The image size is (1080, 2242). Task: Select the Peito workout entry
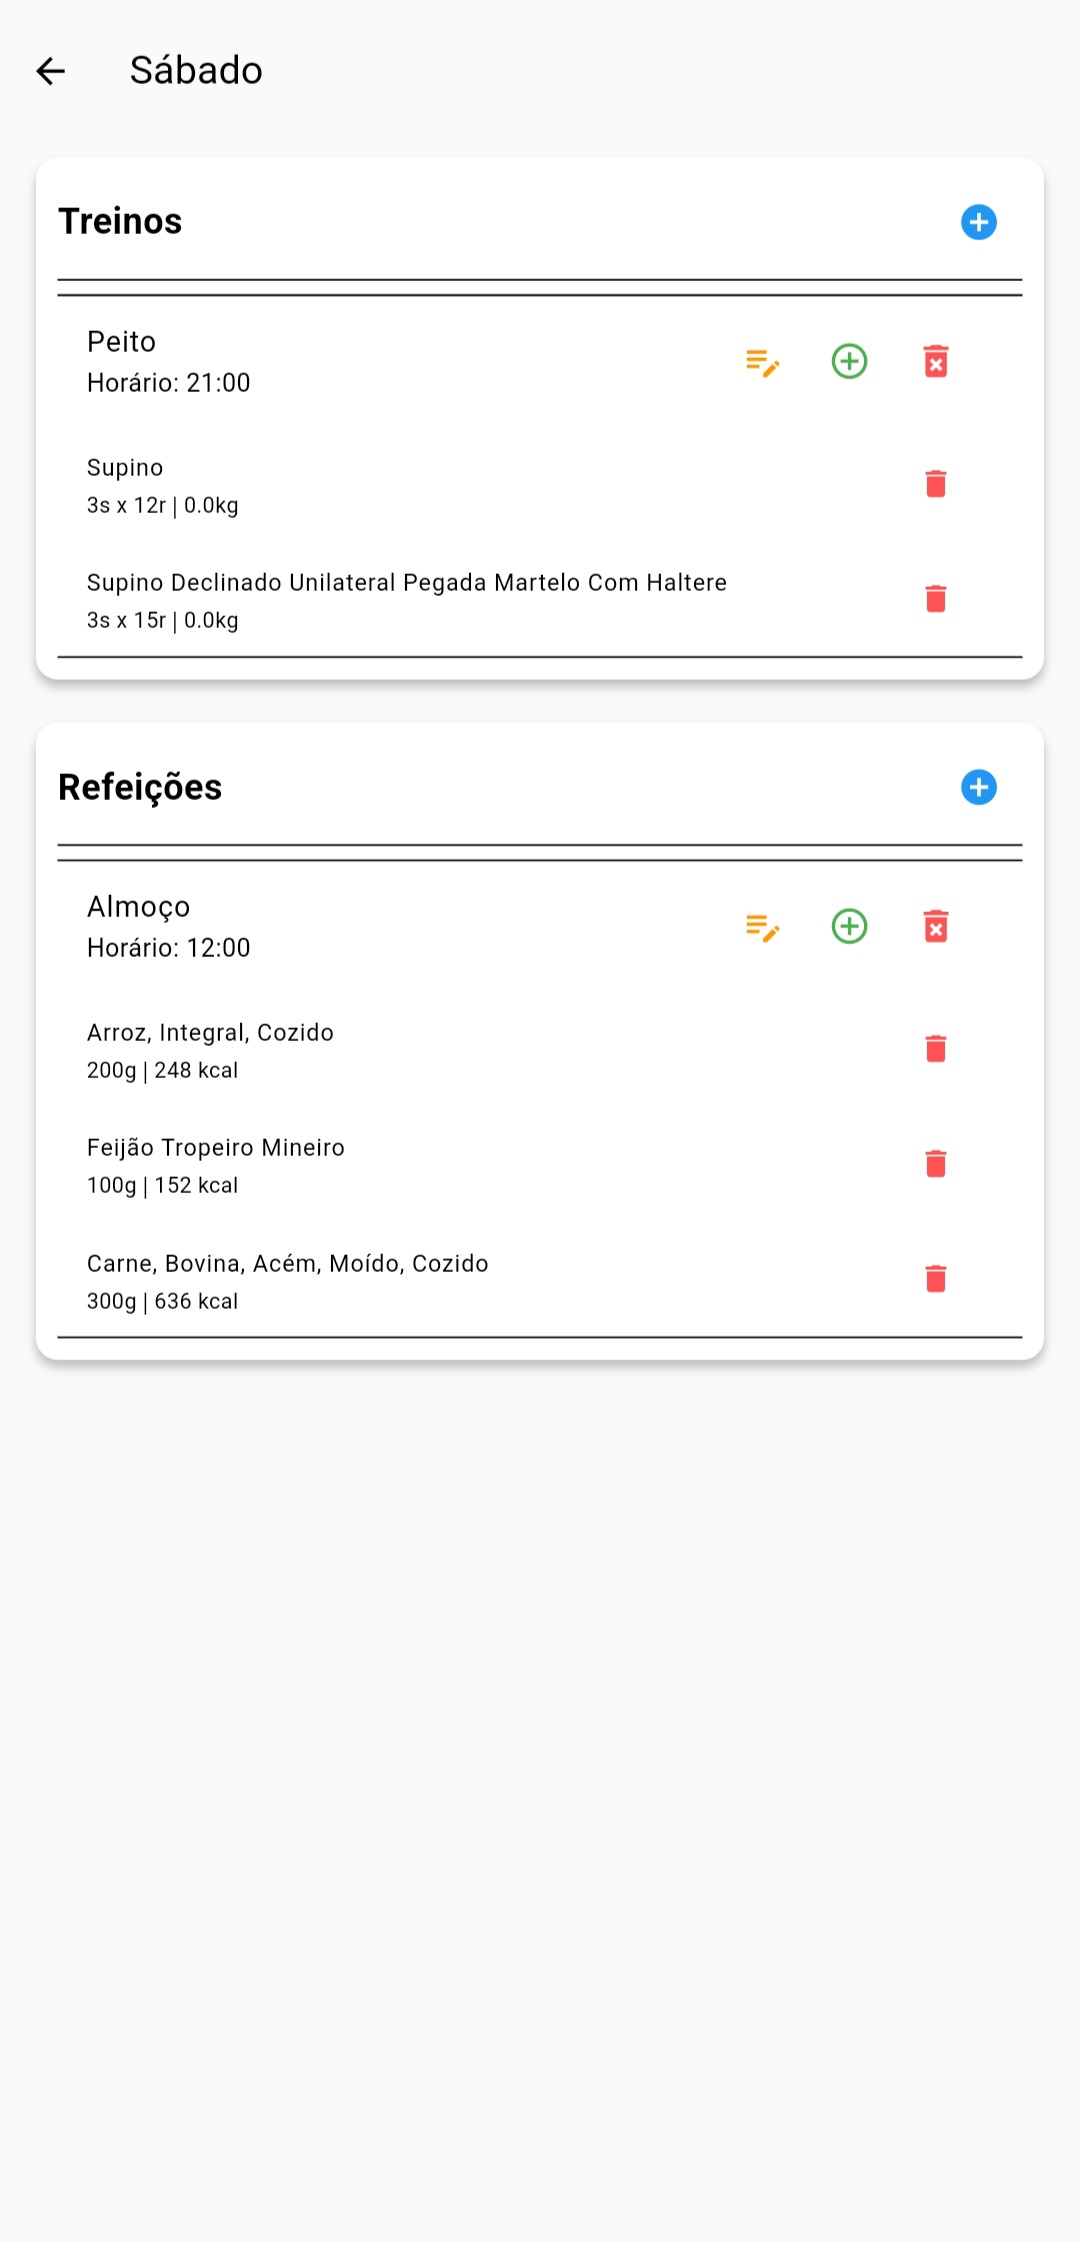click(x=300, y=362)
